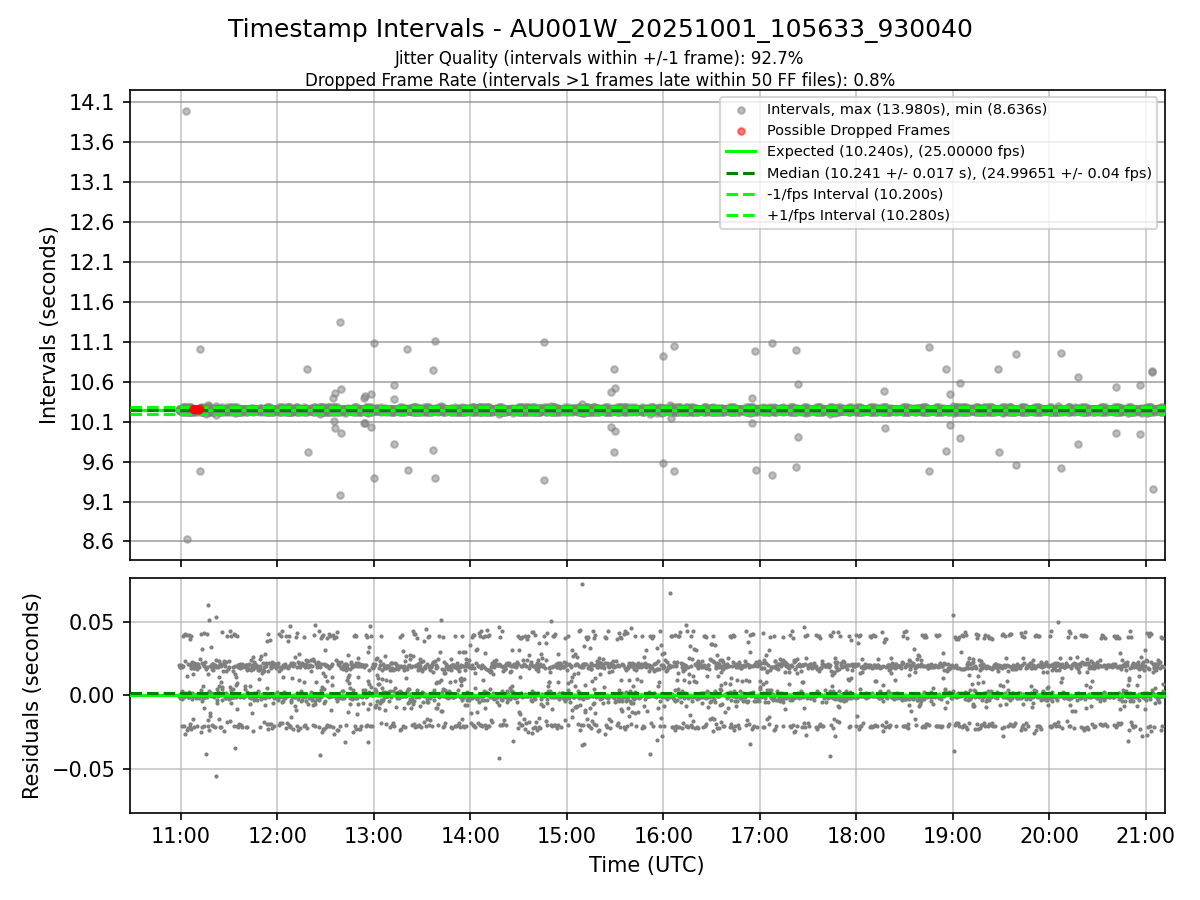The height and width of the screenshot is (900, 1200).
Task: Click the x-axis tick label "13:00"
Action: [374, 834]
